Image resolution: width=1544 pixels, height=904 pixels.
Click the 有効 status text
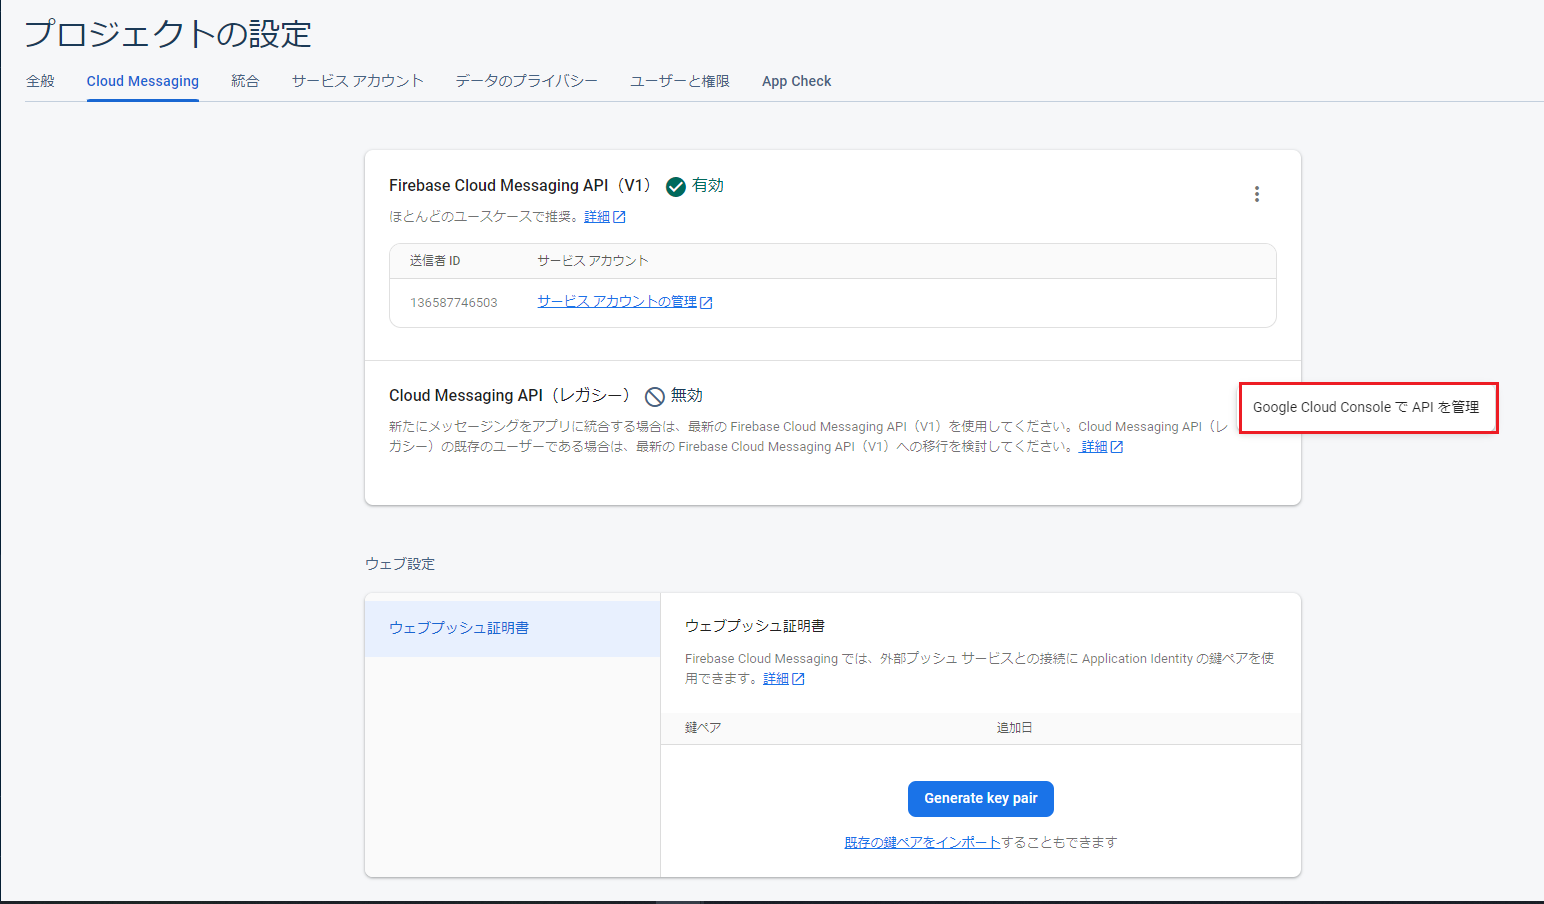tap(708, 186)
